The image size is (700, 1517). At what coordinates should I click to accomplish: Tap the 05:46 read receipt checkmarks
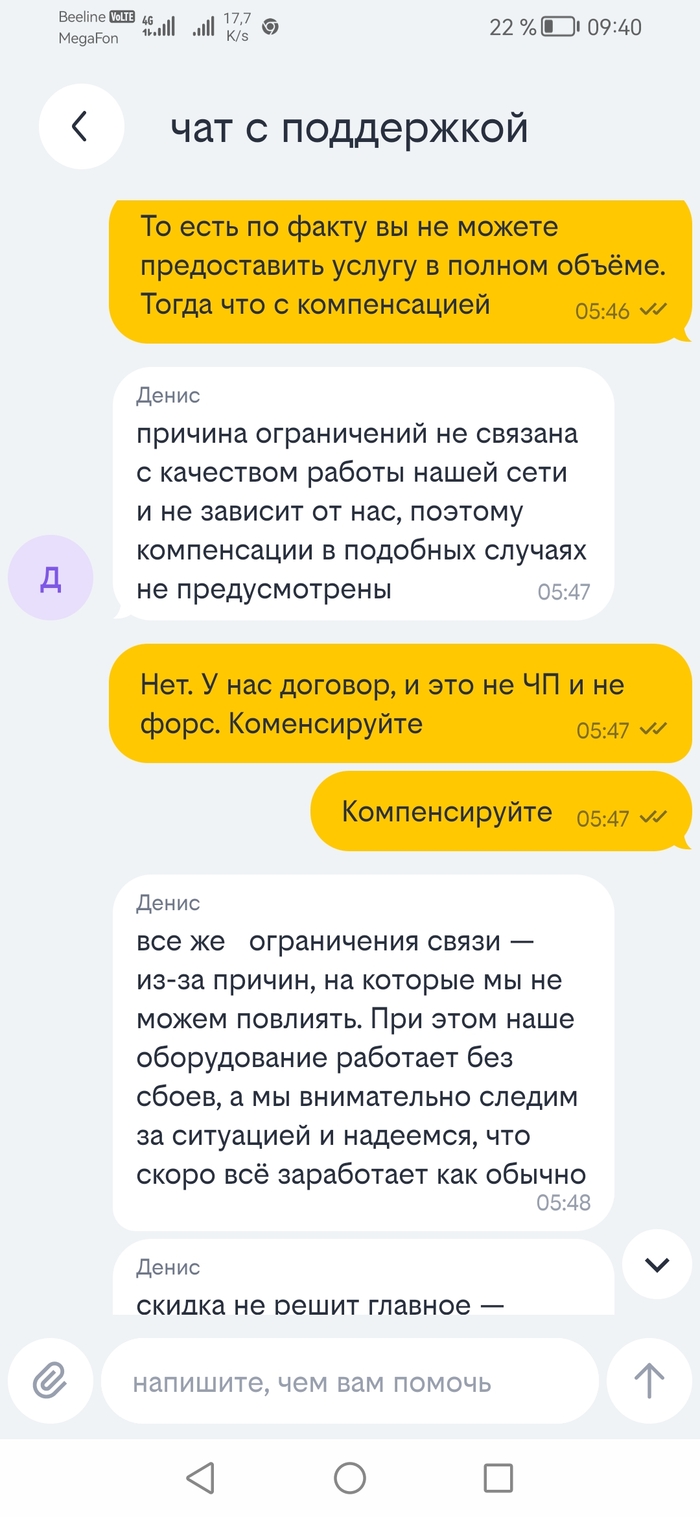pos(654,310)
